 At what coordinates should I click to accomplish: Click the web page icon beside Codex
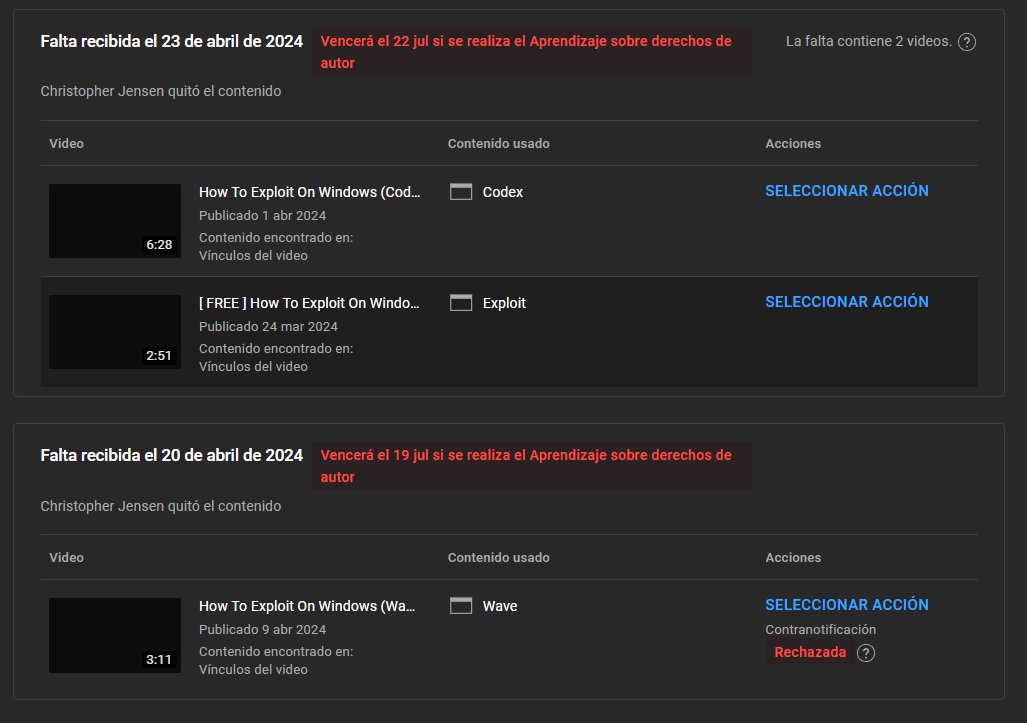[x=461, y=192]
